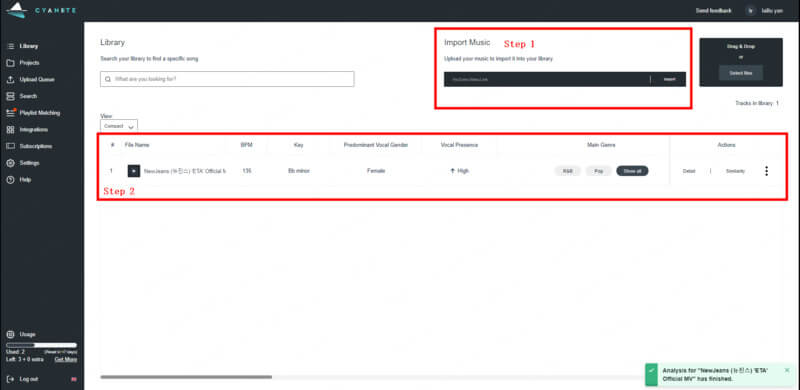Open the Subscriptions menu item
This screenshot has width=800, height=390.
click(x=36, y=146)
